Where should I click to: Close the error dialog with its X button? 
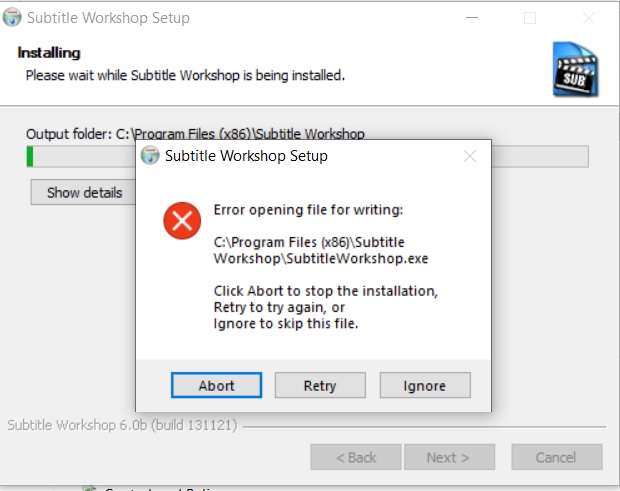point(470,156)
